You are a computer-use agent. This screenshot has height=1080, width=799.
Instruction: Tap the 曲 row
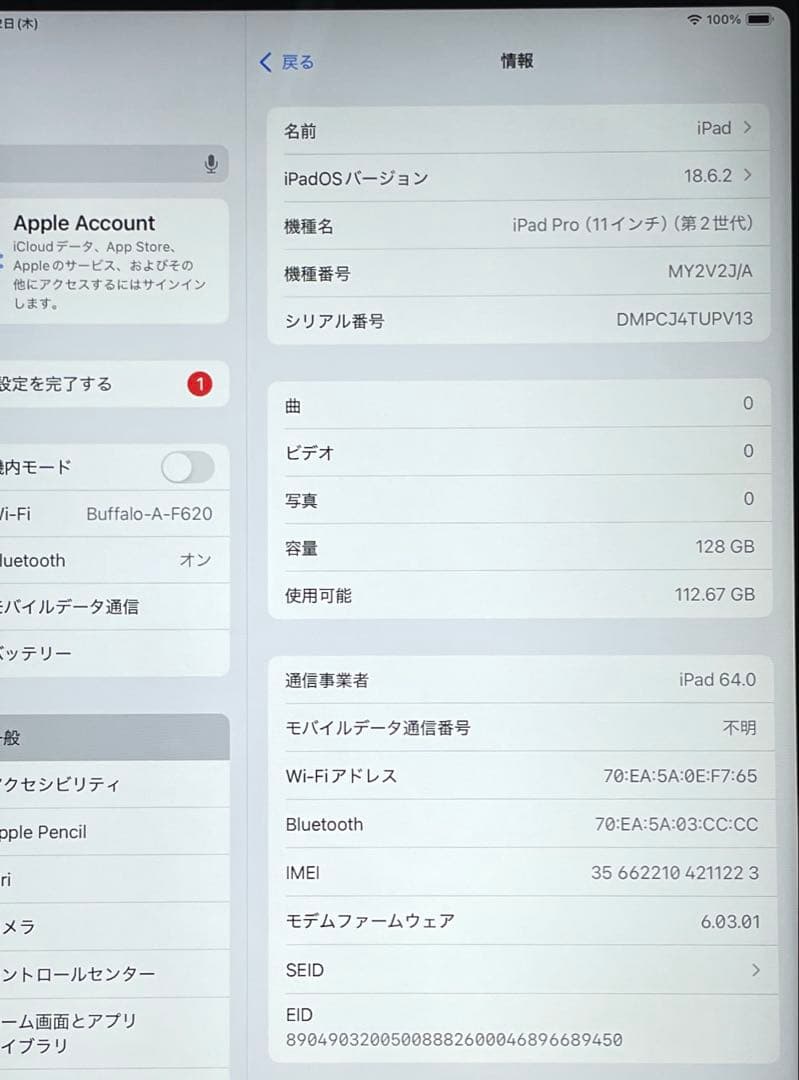pos(519,404)
